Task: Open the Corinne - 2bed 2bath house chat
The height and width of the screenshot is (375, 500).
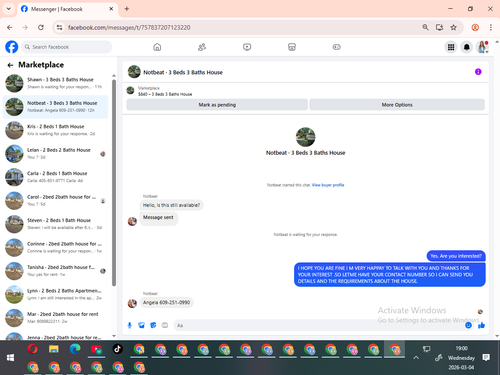Action: tap(55, 247)
